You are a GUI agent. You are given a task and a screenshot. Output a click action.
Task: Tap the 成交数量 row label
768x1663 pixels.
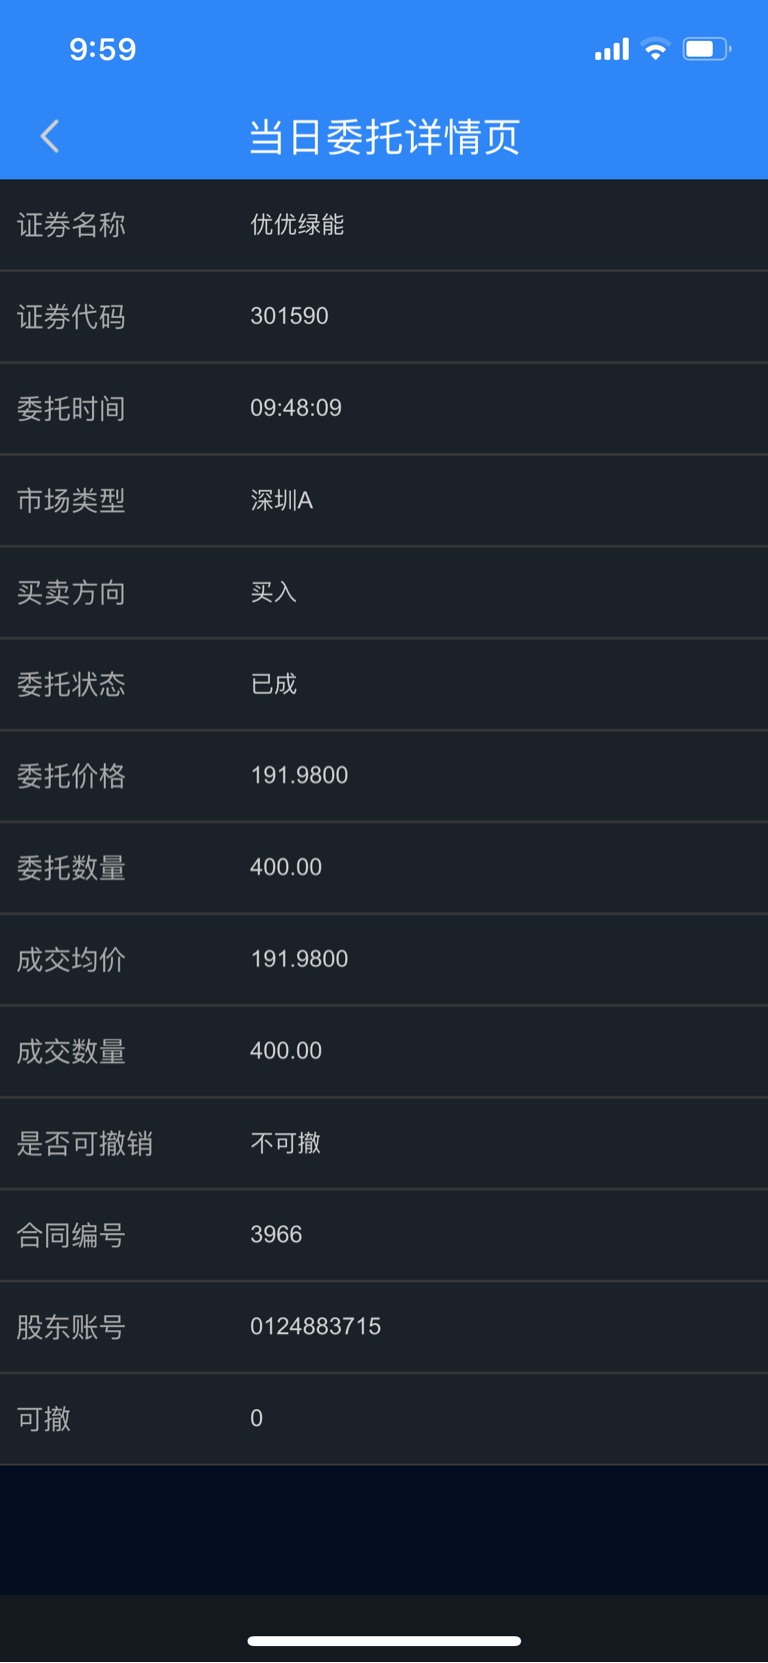pos(71,1052)
